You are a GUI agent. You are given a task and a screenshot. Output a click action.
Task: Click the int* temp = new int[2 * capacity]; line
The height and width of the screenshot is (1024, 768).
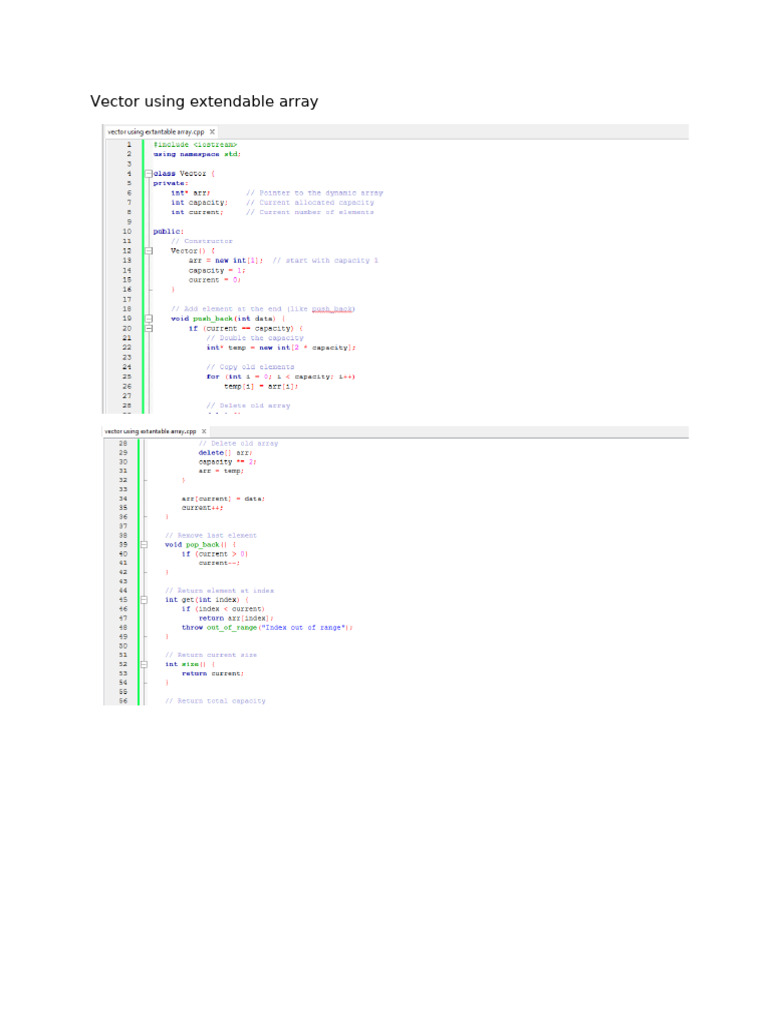[x=281, y=348]
